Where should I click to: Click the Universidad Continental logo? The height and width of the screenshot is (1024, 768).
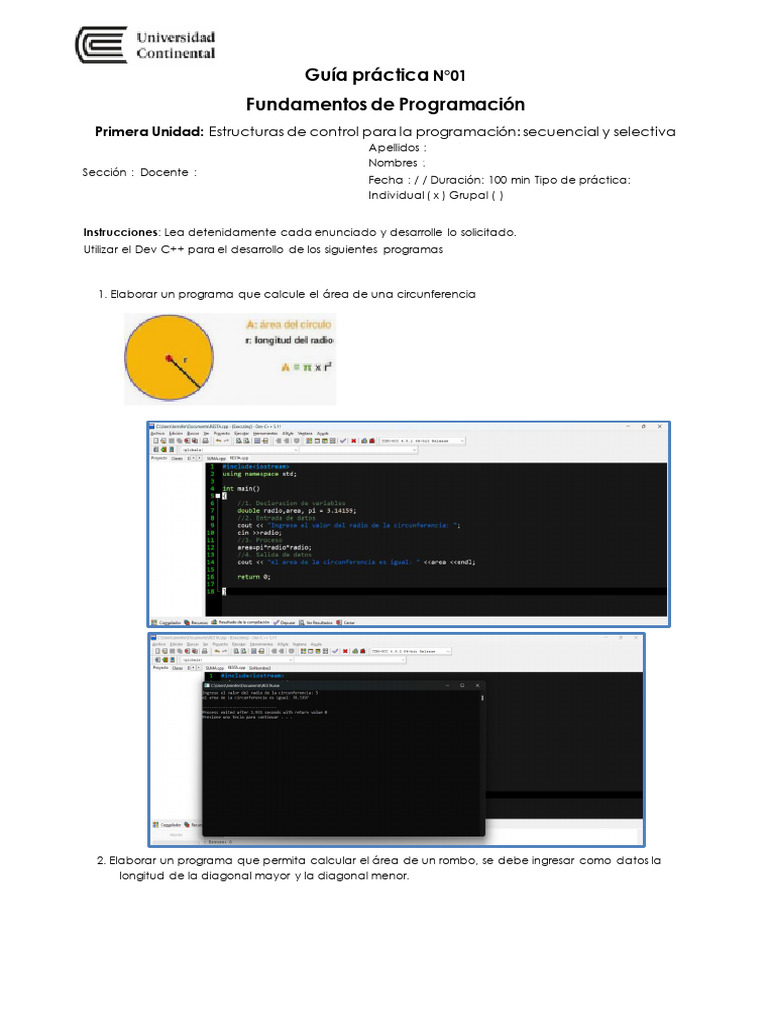pyautogui.click(x=145, y=45)
